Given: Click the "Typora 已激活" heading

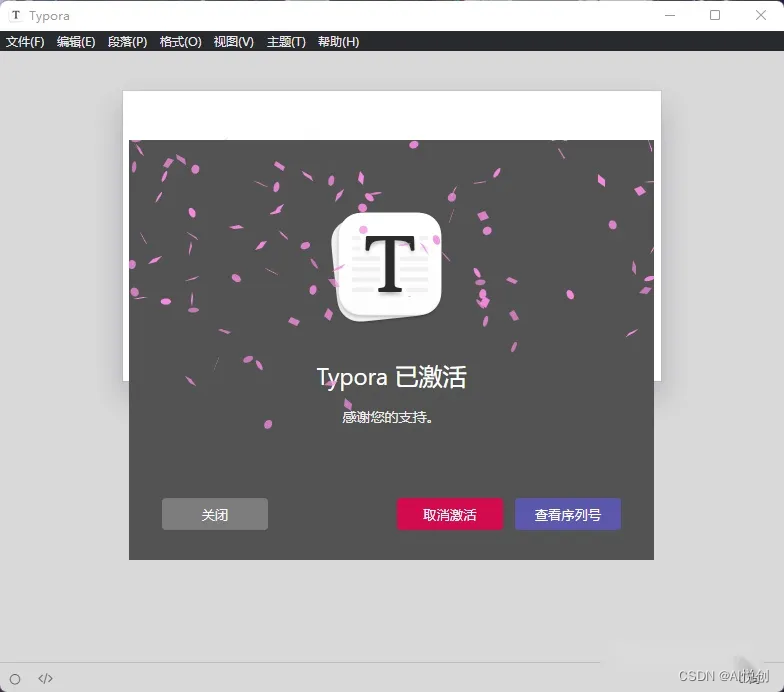Looking at the screenshot, I should pyautogui.click(x=392, y=377).
